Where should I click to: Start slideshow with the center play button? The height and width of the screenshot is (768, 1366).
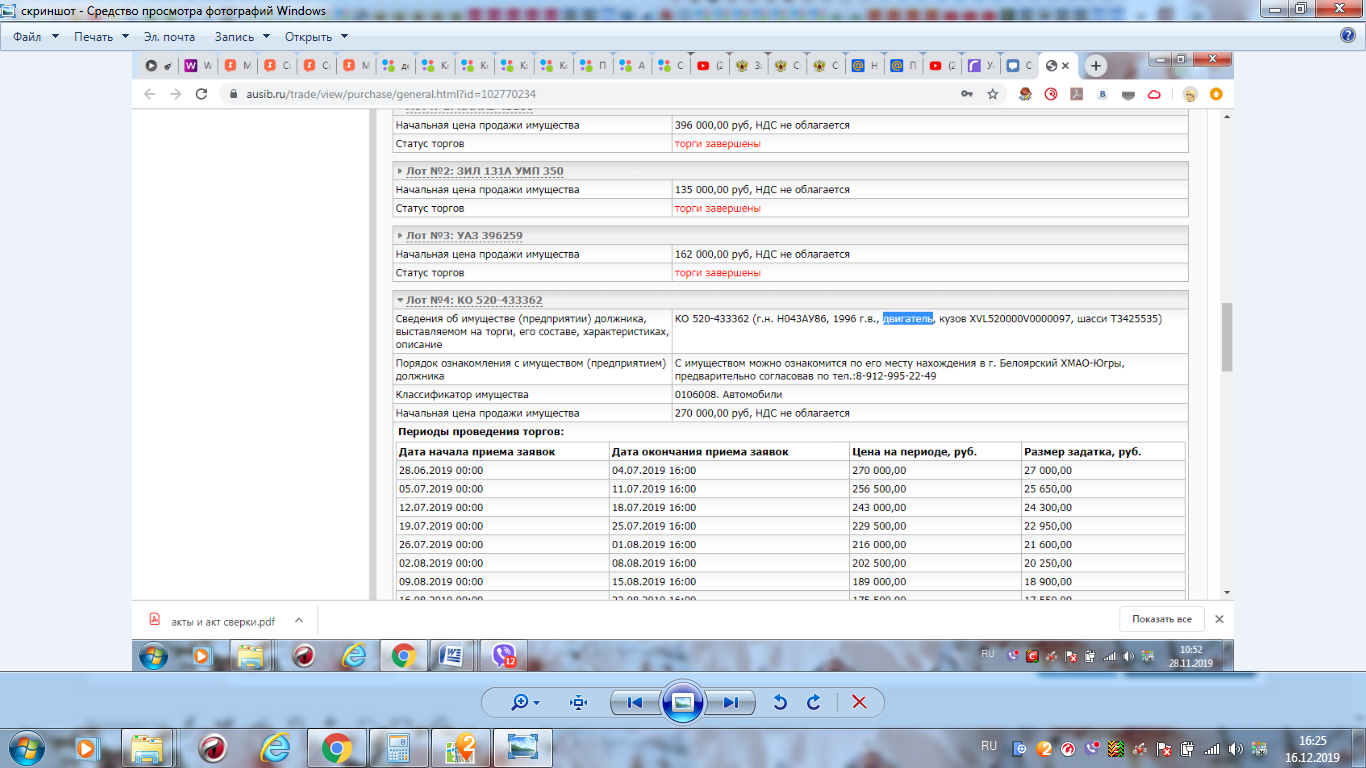[x=683, y=702]
